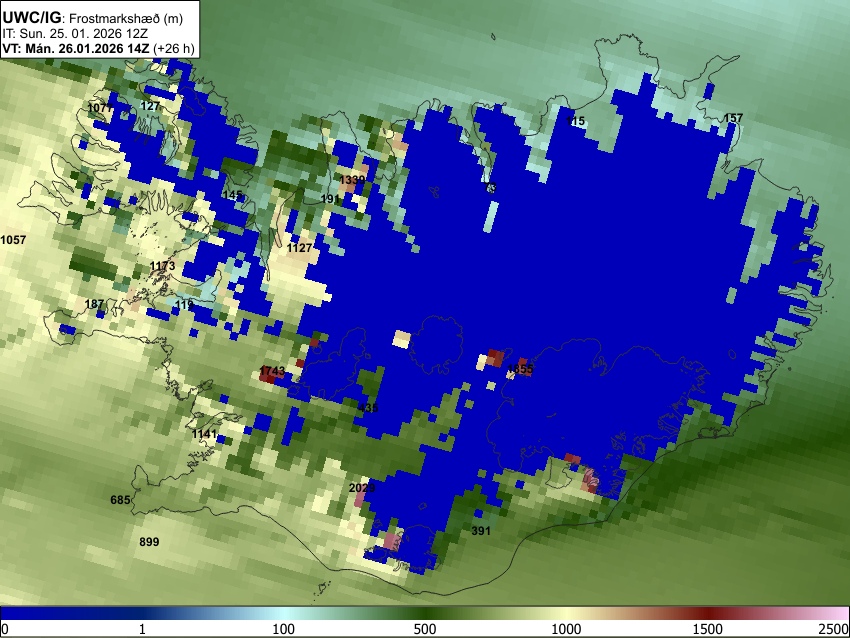Click the legend tick label 100
Screen dimensions: 850x638
[284, 629]
